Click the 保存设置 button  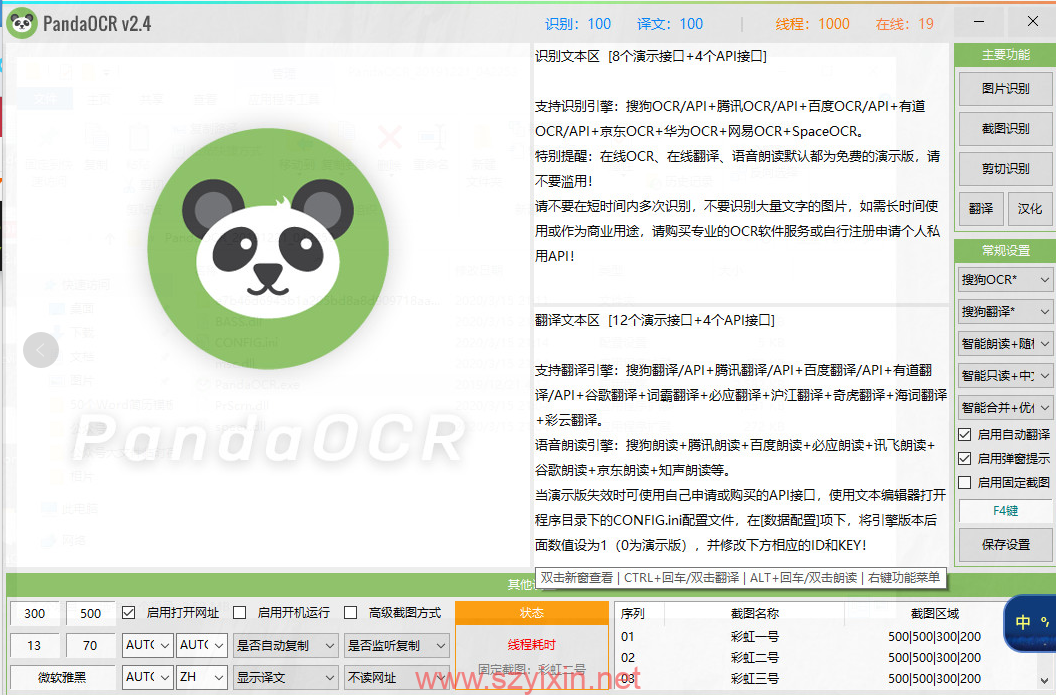click(x=1004, y=545)
